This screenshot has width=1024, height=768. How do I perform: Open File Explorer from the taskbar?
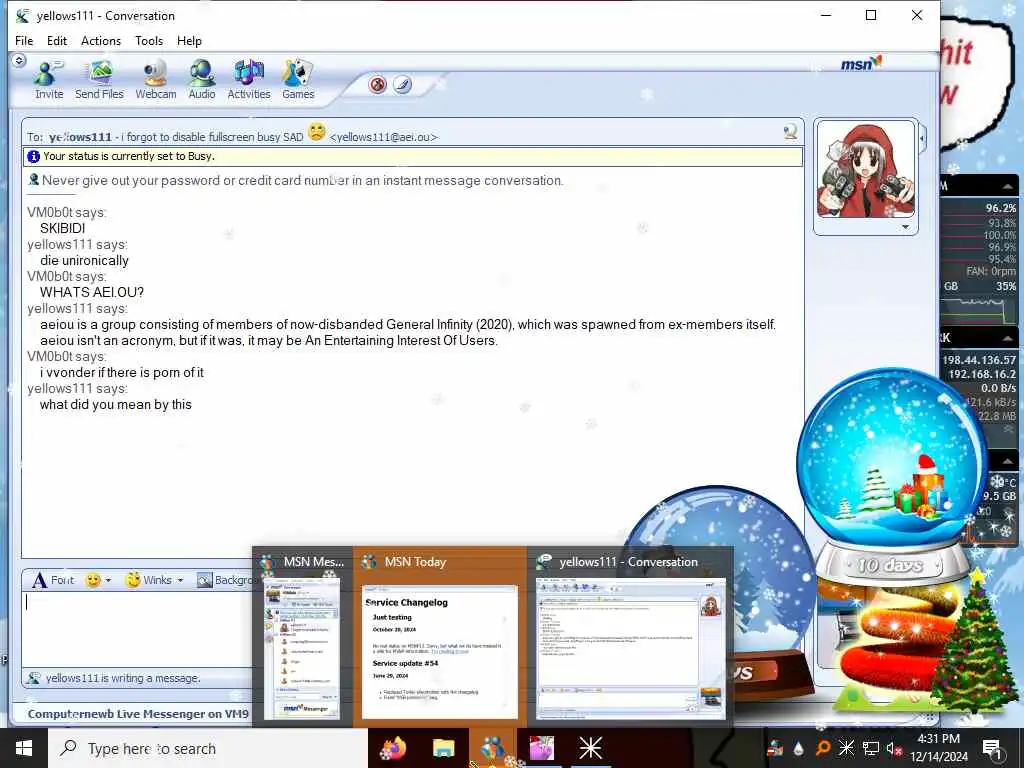point(443,748)
